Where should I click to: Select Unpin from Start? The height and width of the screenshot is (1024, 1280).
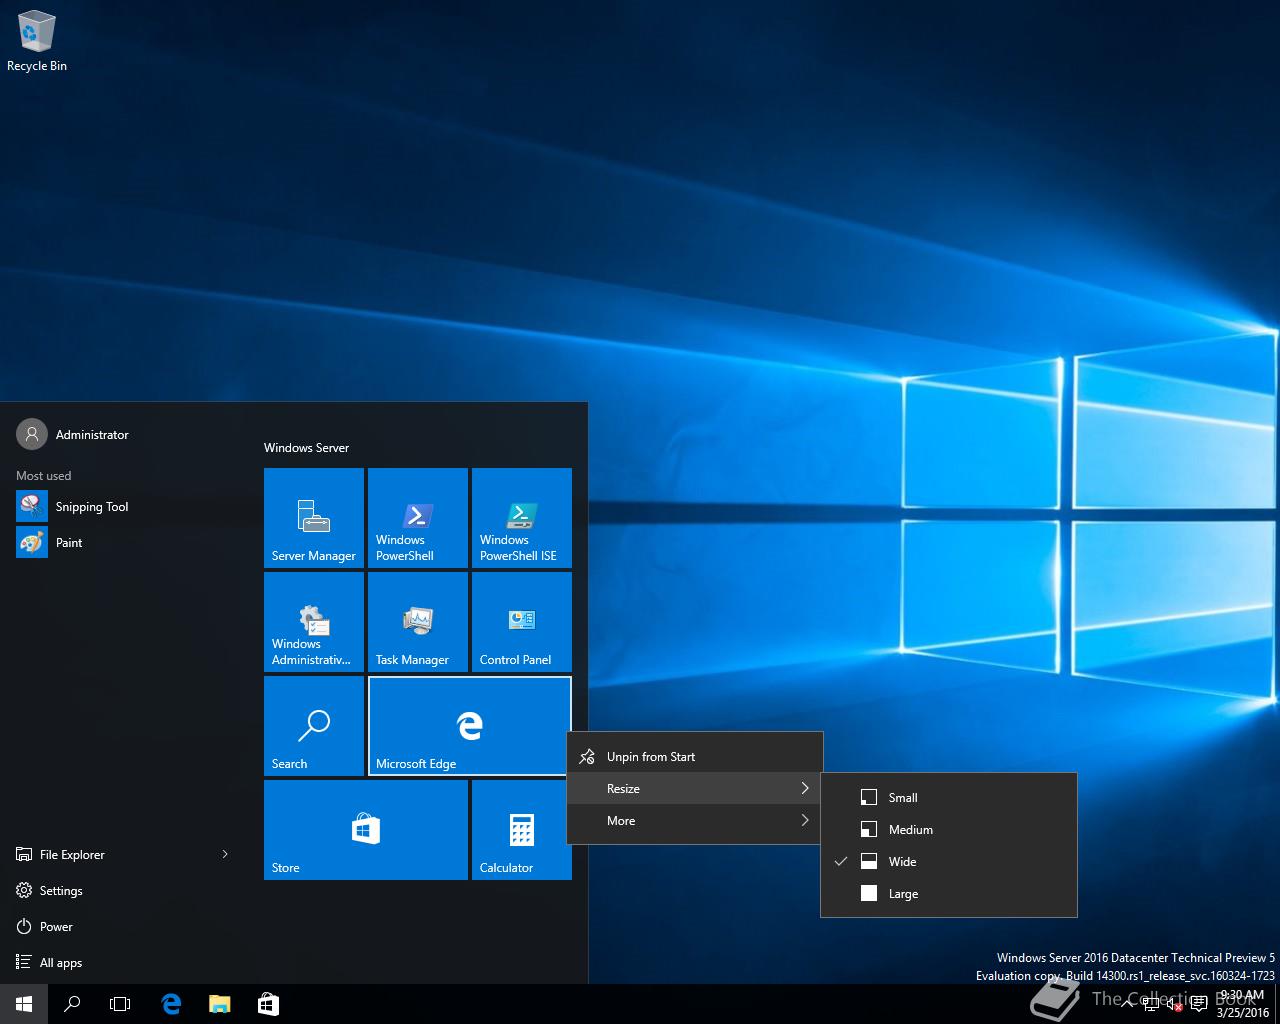(x=695, y=756)
